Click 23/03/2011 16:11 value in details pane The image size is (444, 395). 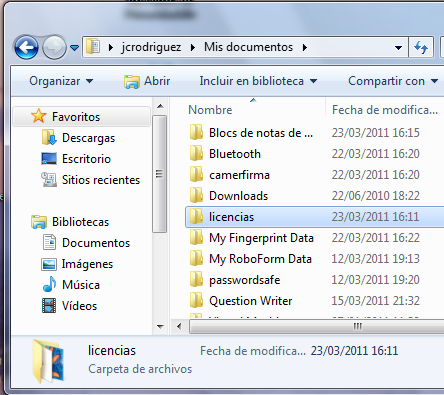click(x=354, y=351)
